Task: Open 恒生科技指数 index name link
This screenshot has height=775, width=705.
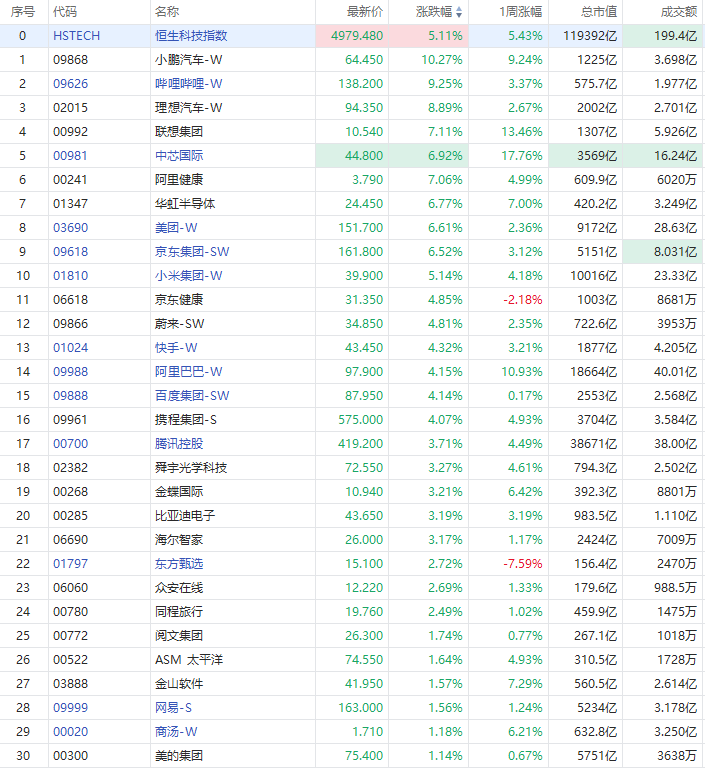Action: (191, 36)
